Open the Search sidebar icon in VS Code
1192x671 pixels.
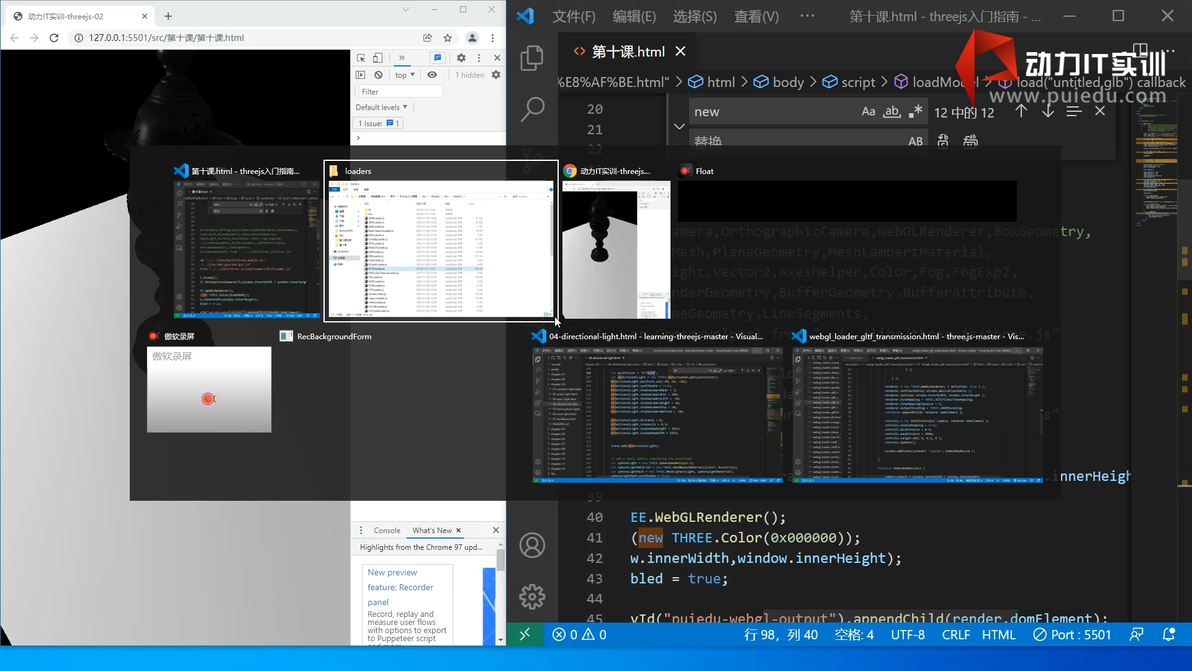[x=532, y=108]
